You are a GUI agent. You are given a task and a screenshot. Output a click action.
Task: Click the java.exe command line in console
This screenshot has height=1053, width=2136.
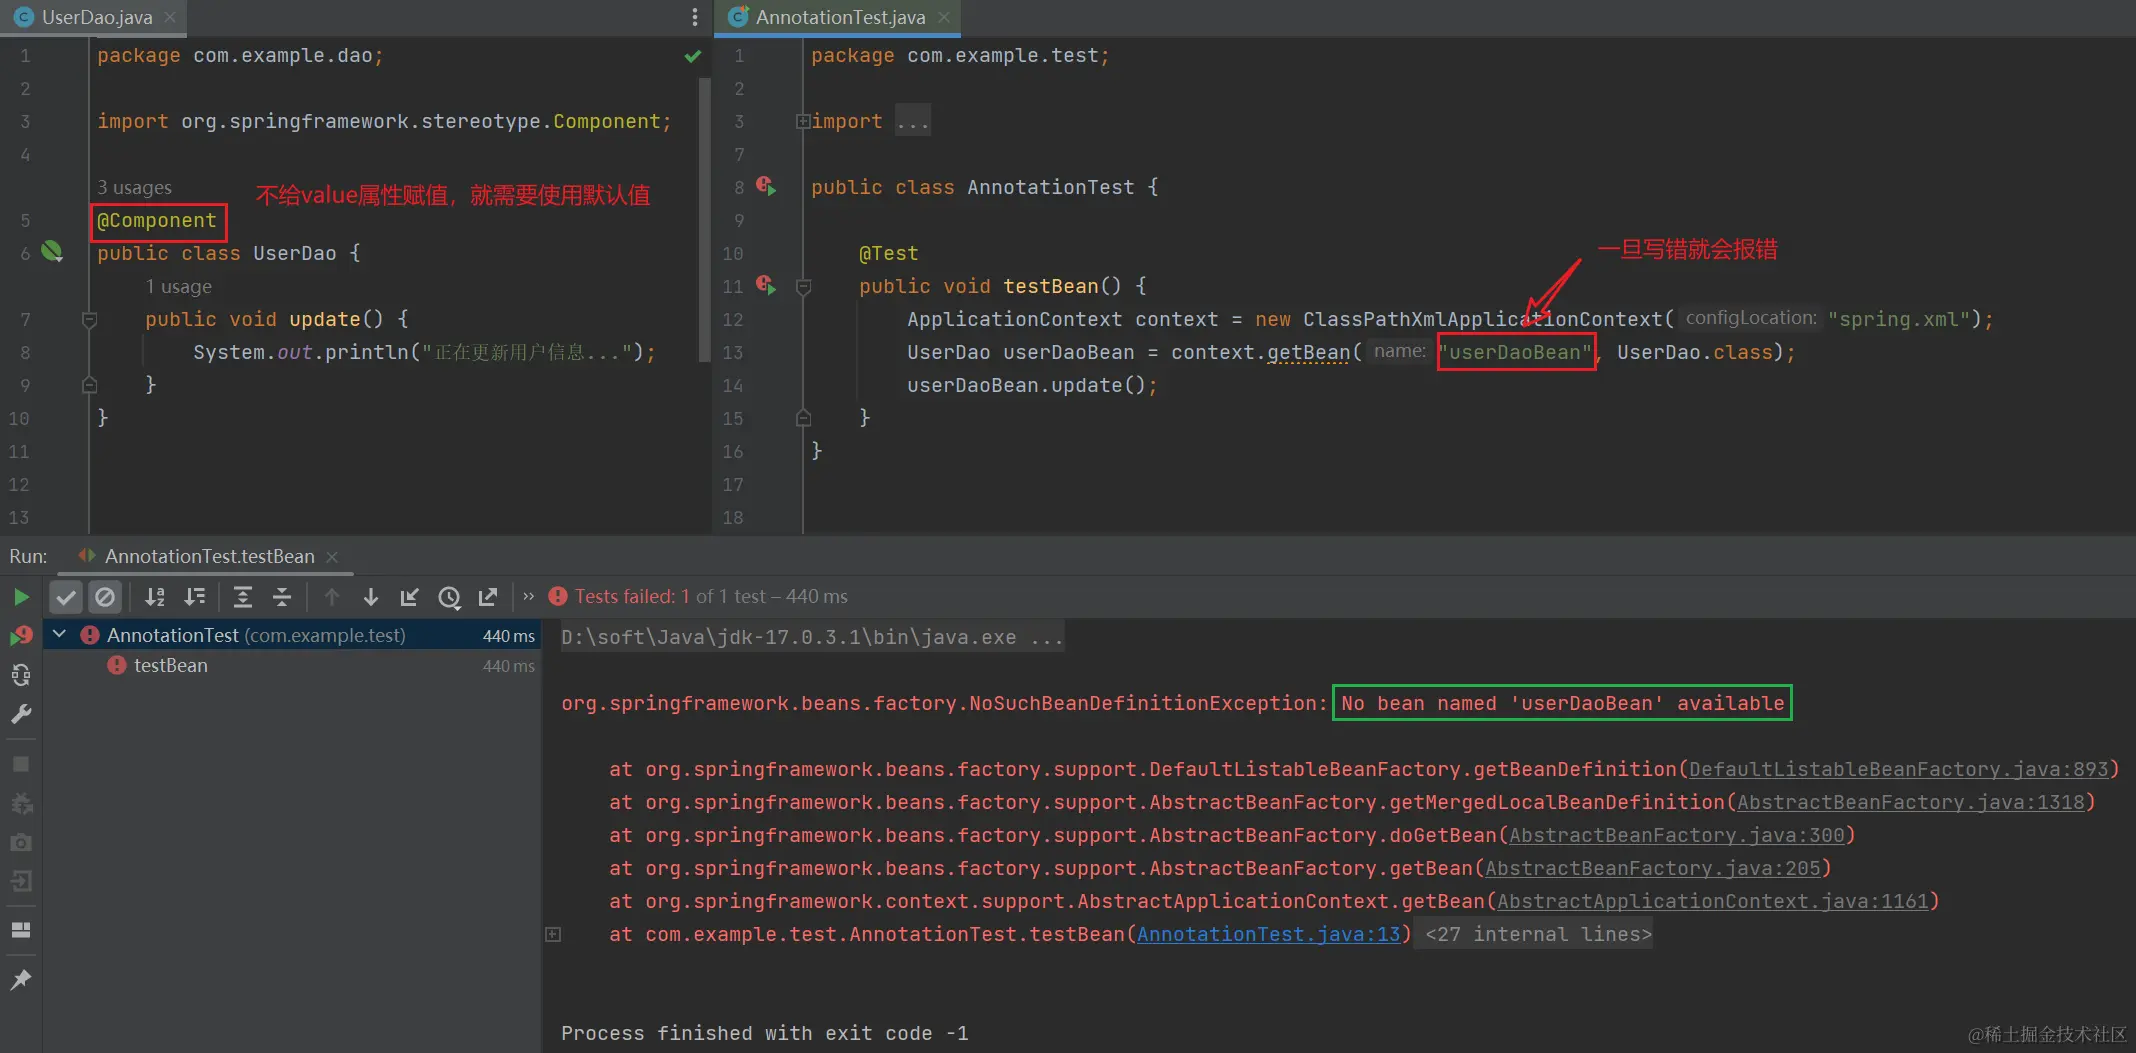(813, 637)
